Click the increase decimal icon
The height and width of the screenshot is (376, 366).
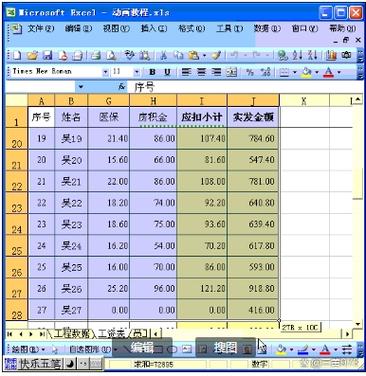coord(266,72)
